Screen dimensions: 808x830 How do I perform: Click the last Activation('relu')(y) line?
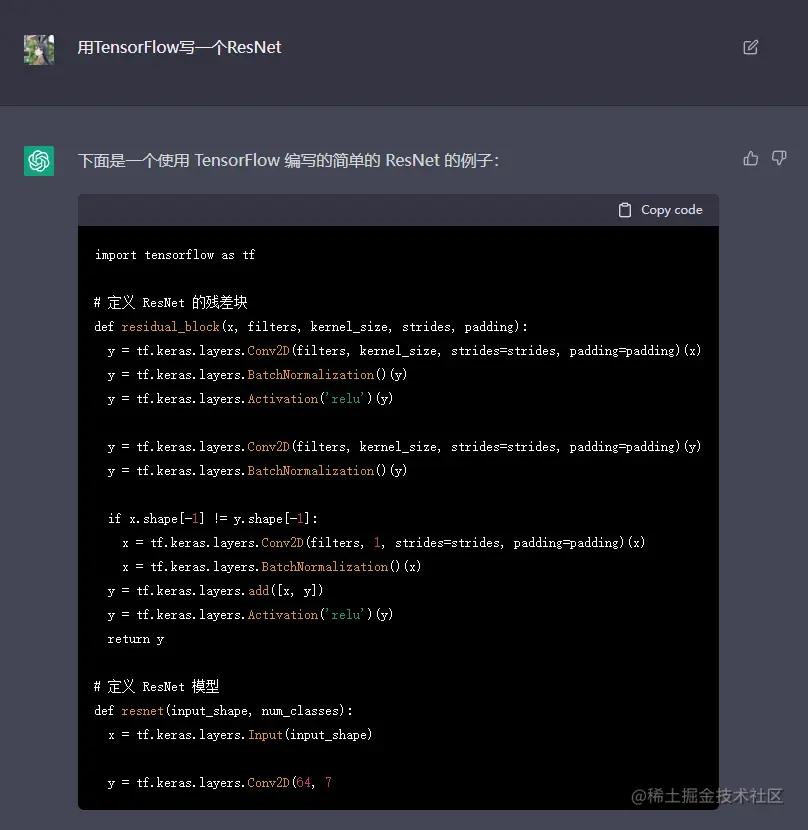[250, 615]
